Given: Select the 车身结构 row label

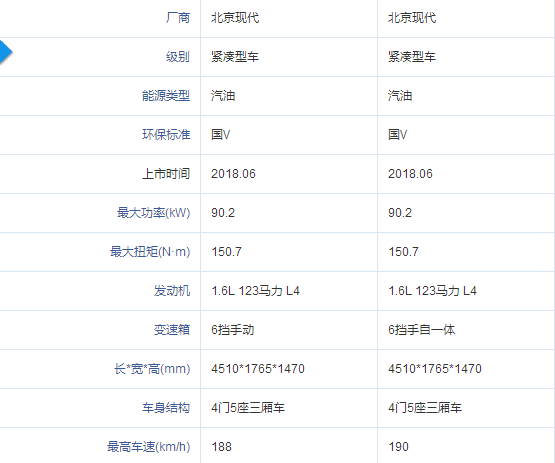Looking at the screenshot, I should click(x=166, y=408).
